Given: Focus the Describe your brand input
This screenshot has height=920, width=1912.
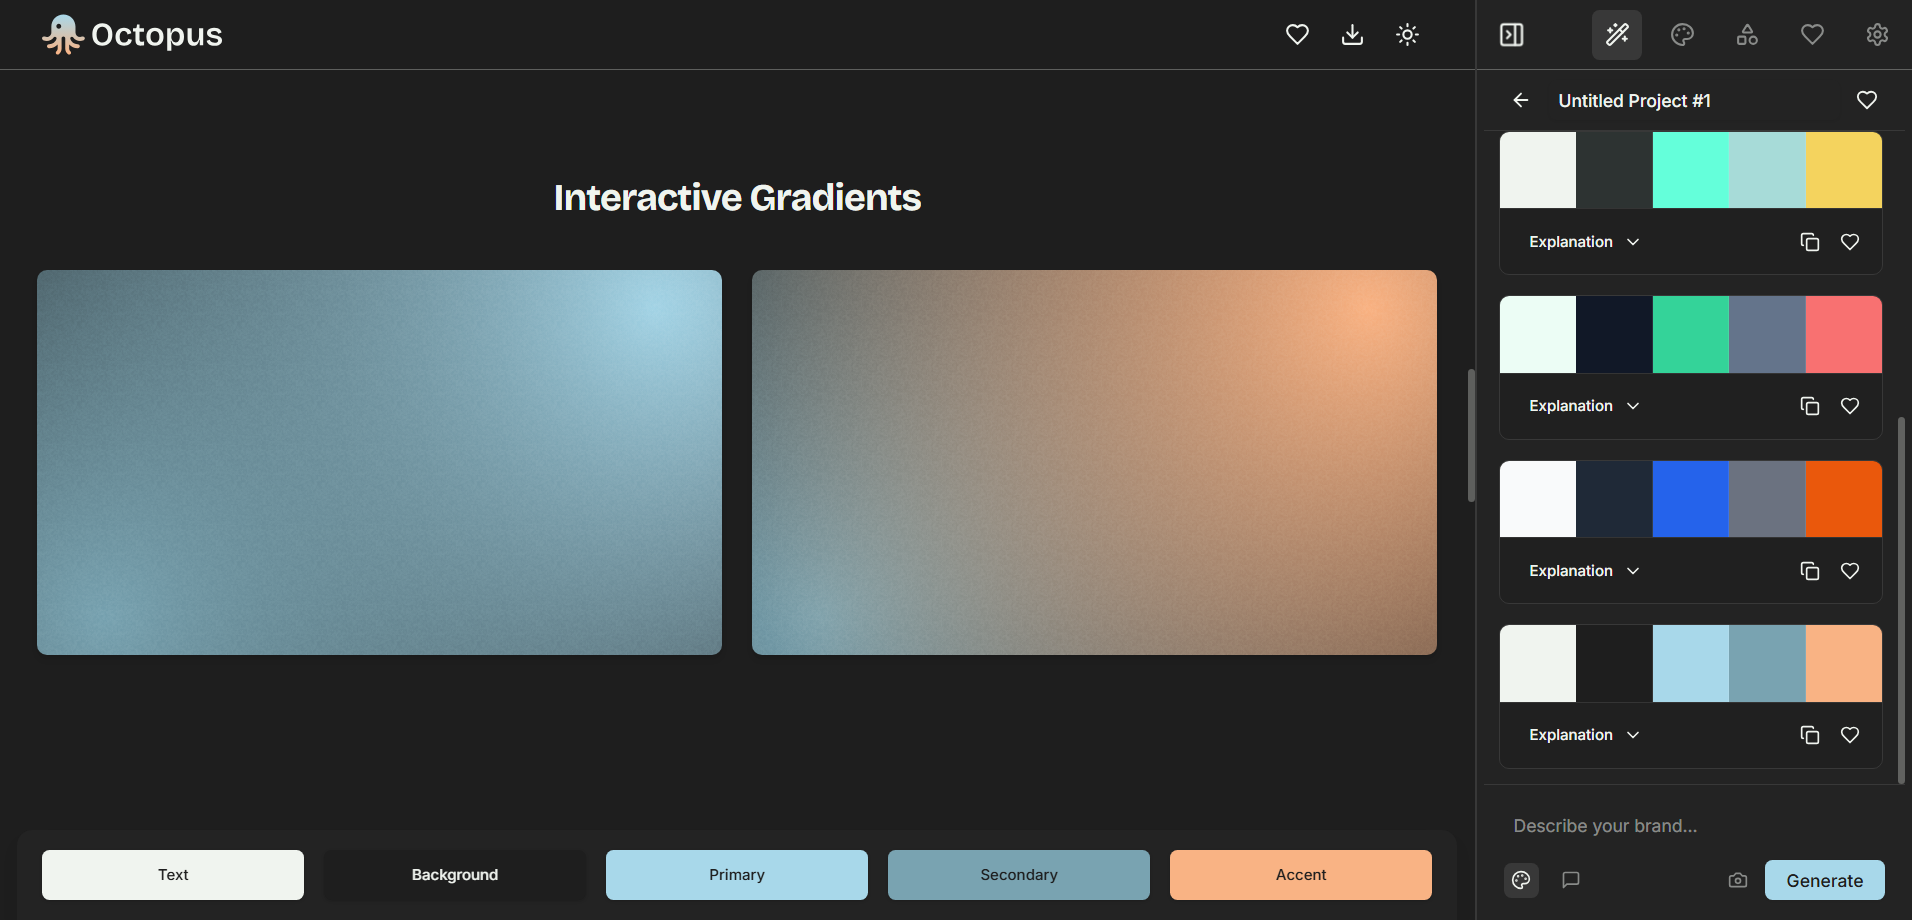Looking at the screenshot, I should point(1694,826).
